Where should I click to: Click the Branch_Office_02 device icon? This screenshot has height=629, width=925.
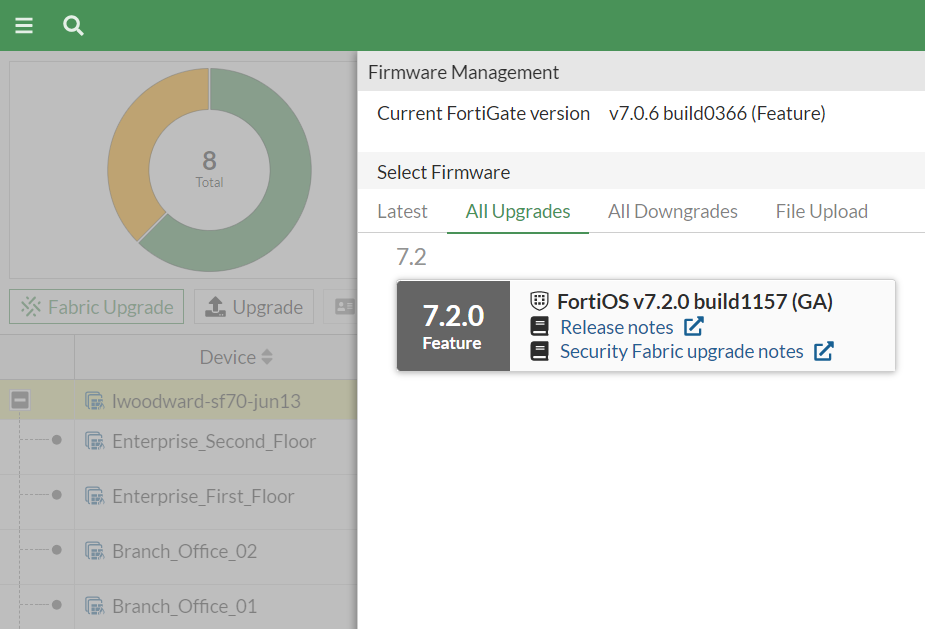[x=95, y=551]
